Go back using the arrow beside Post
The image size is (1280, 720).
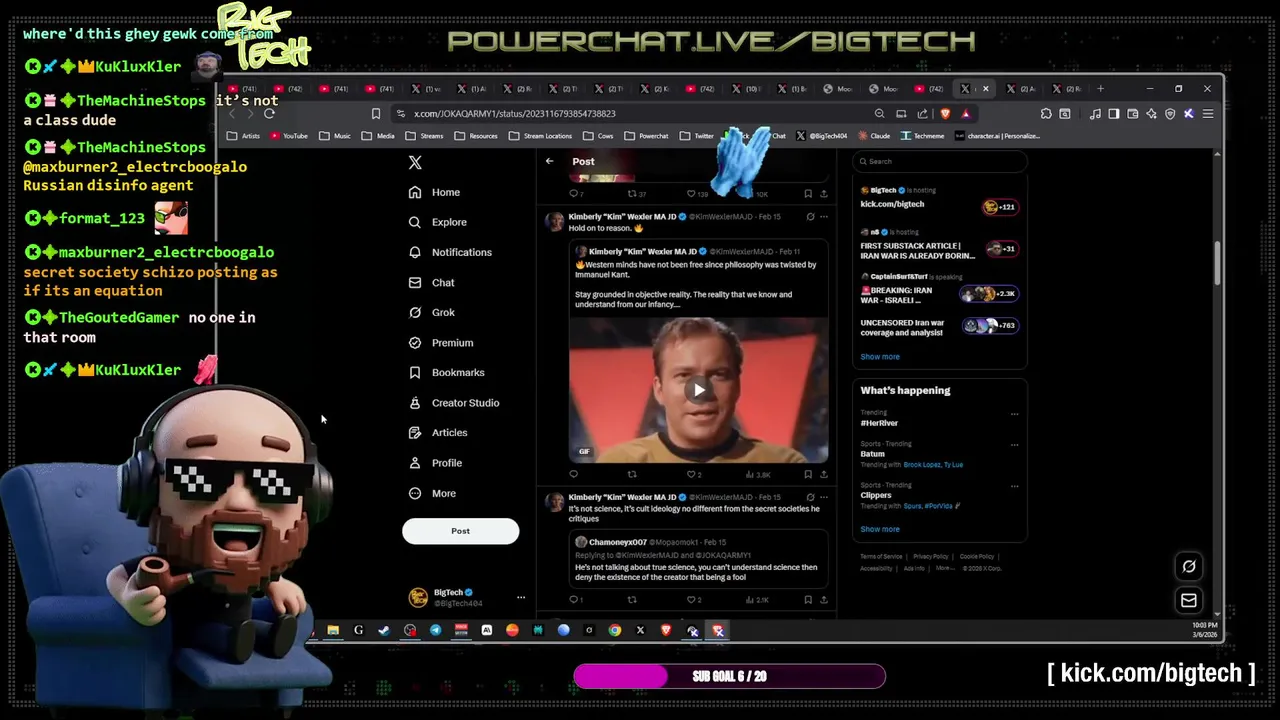(549, 161)
